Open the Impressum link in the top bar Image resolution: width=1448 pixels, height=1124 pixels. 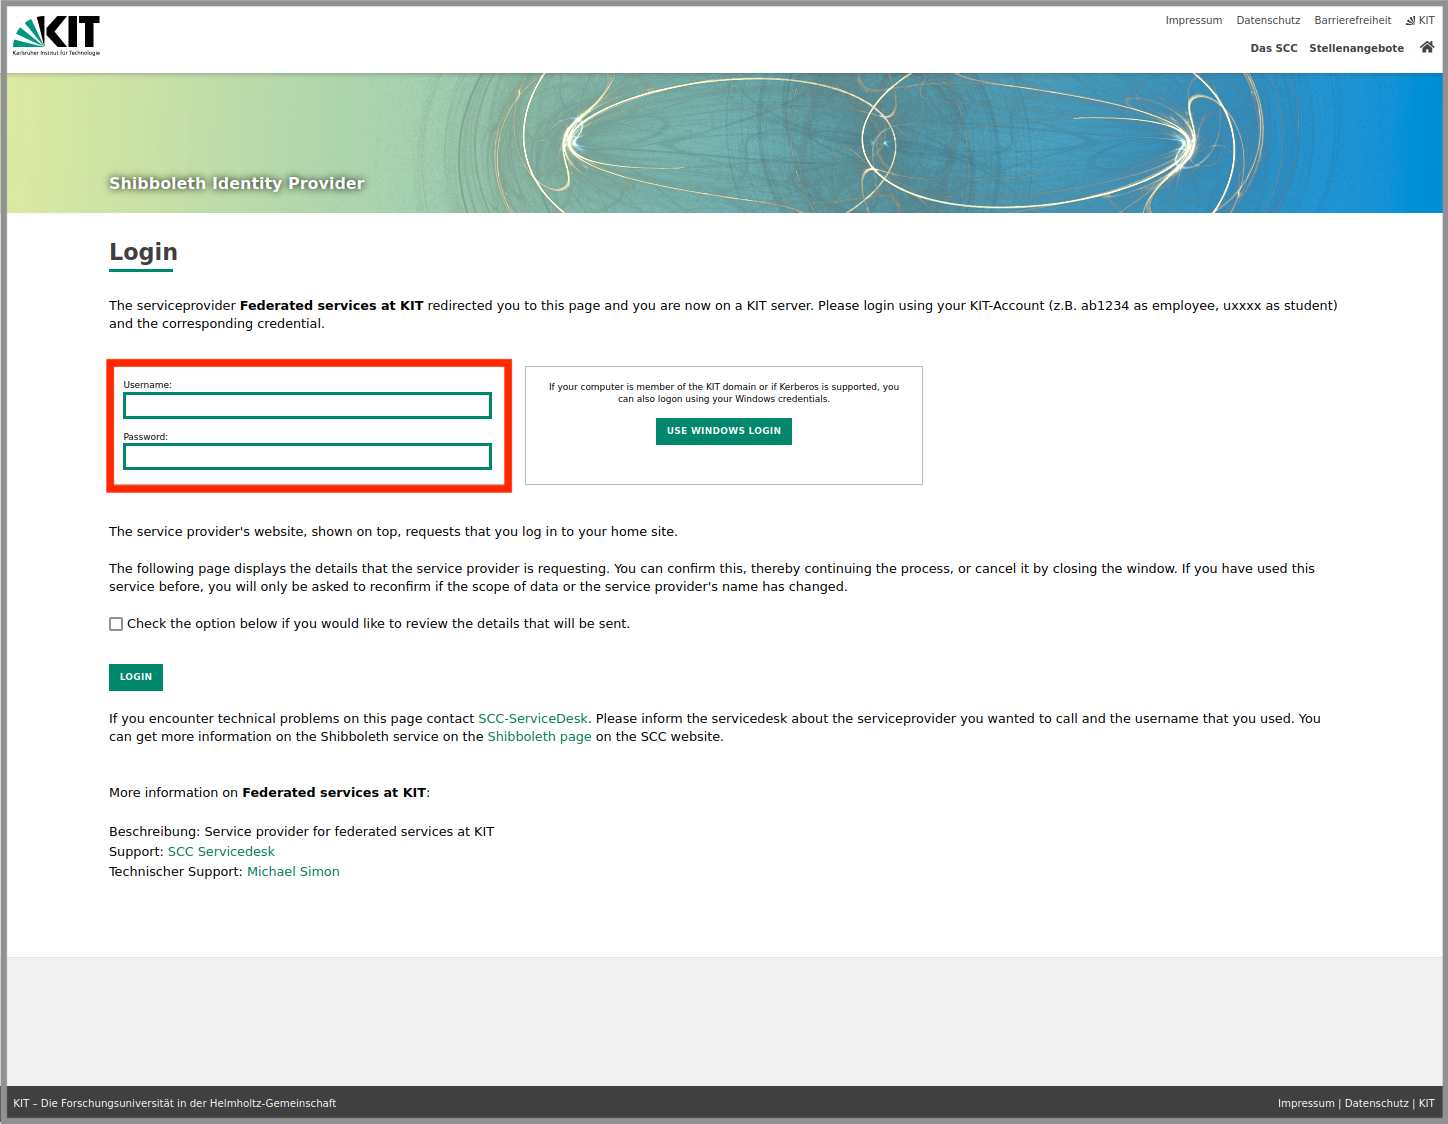click(x=1193, y=20)
